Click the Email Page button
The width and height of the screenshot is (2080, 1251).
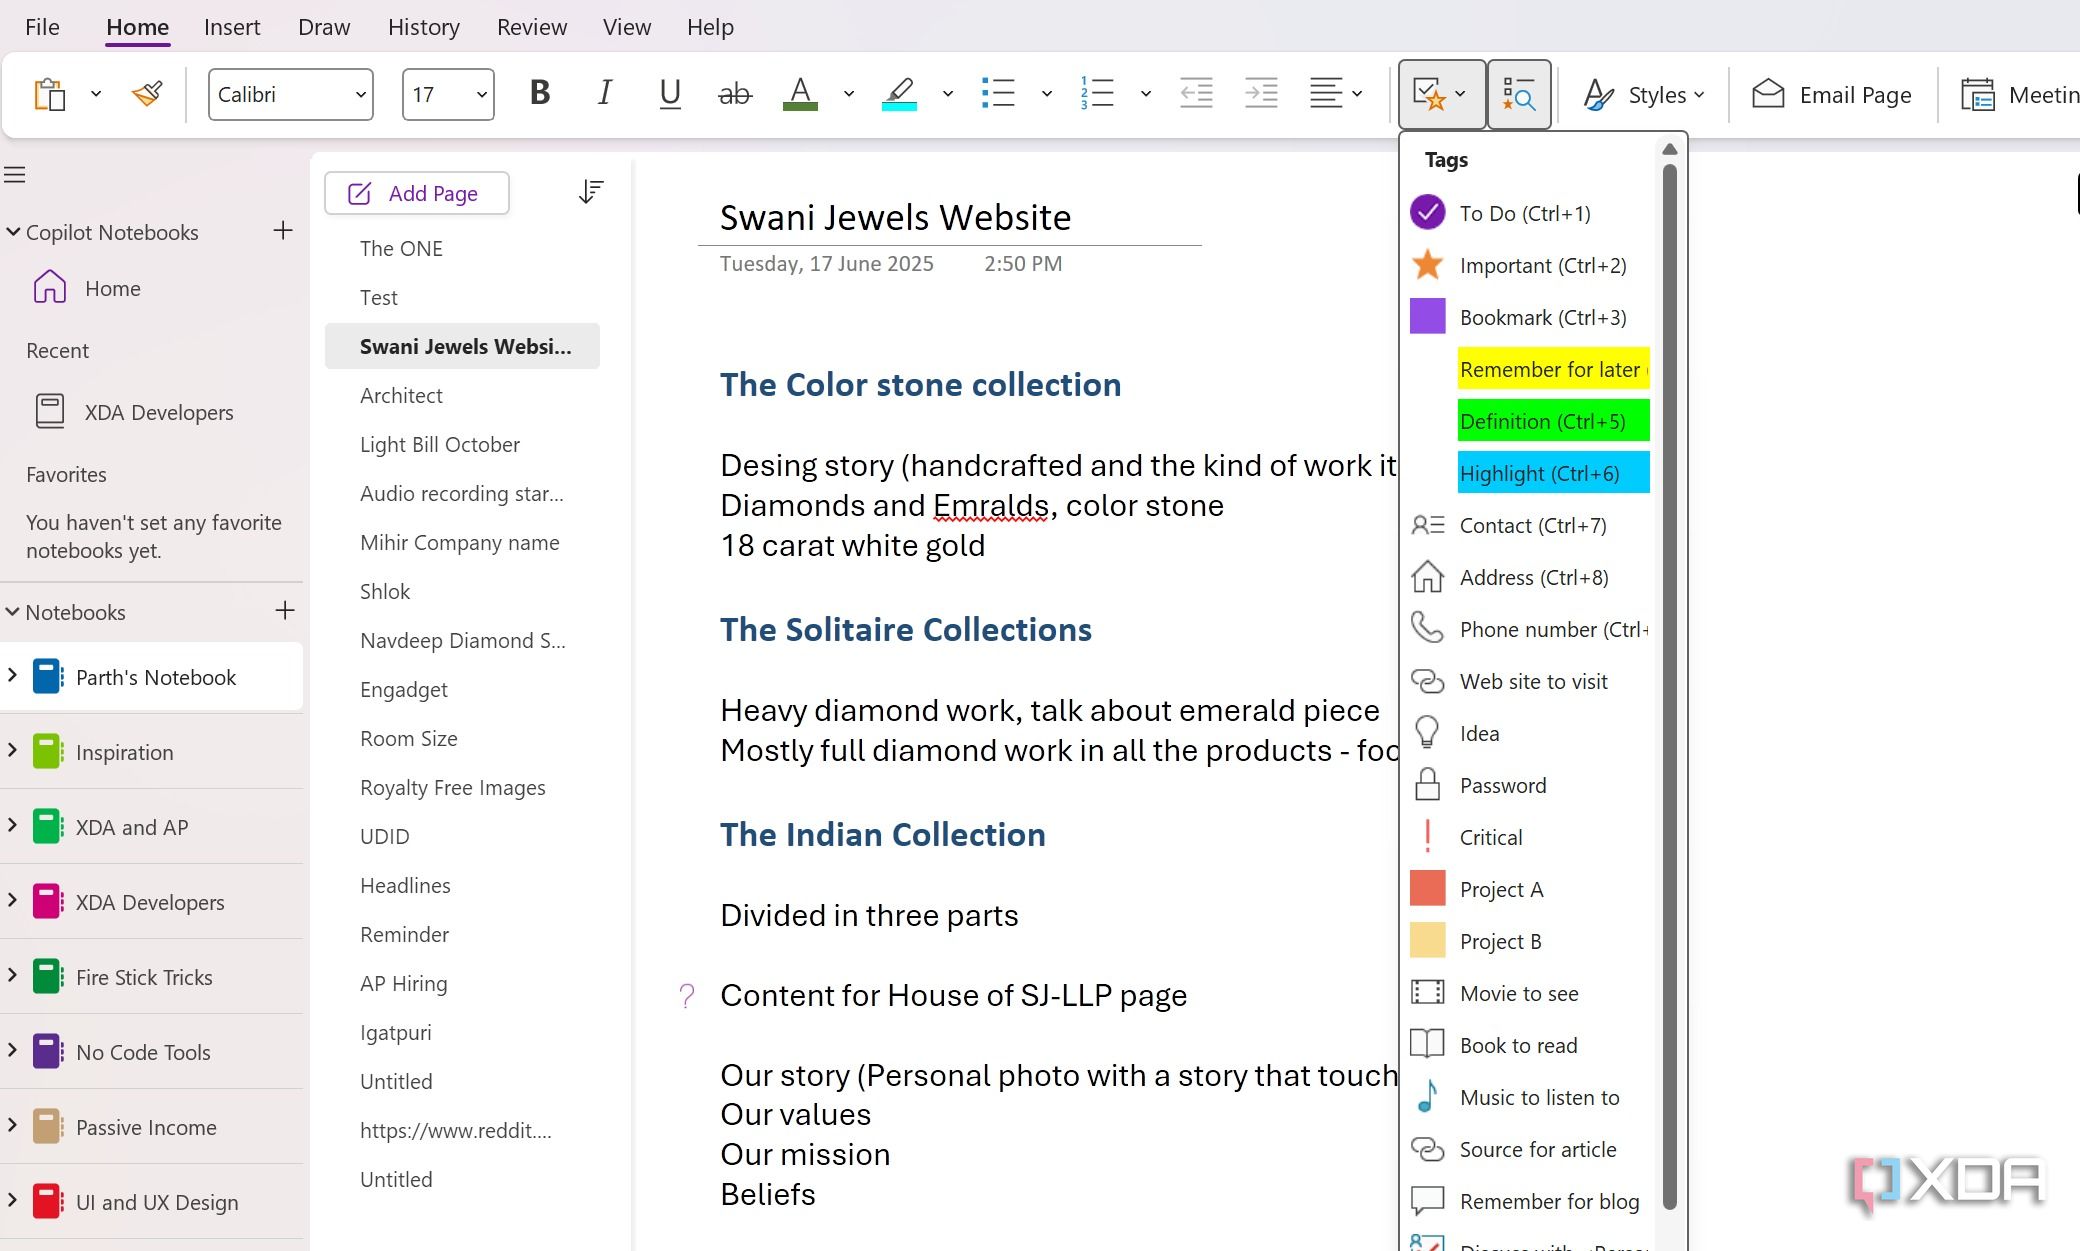point(1832,95)
